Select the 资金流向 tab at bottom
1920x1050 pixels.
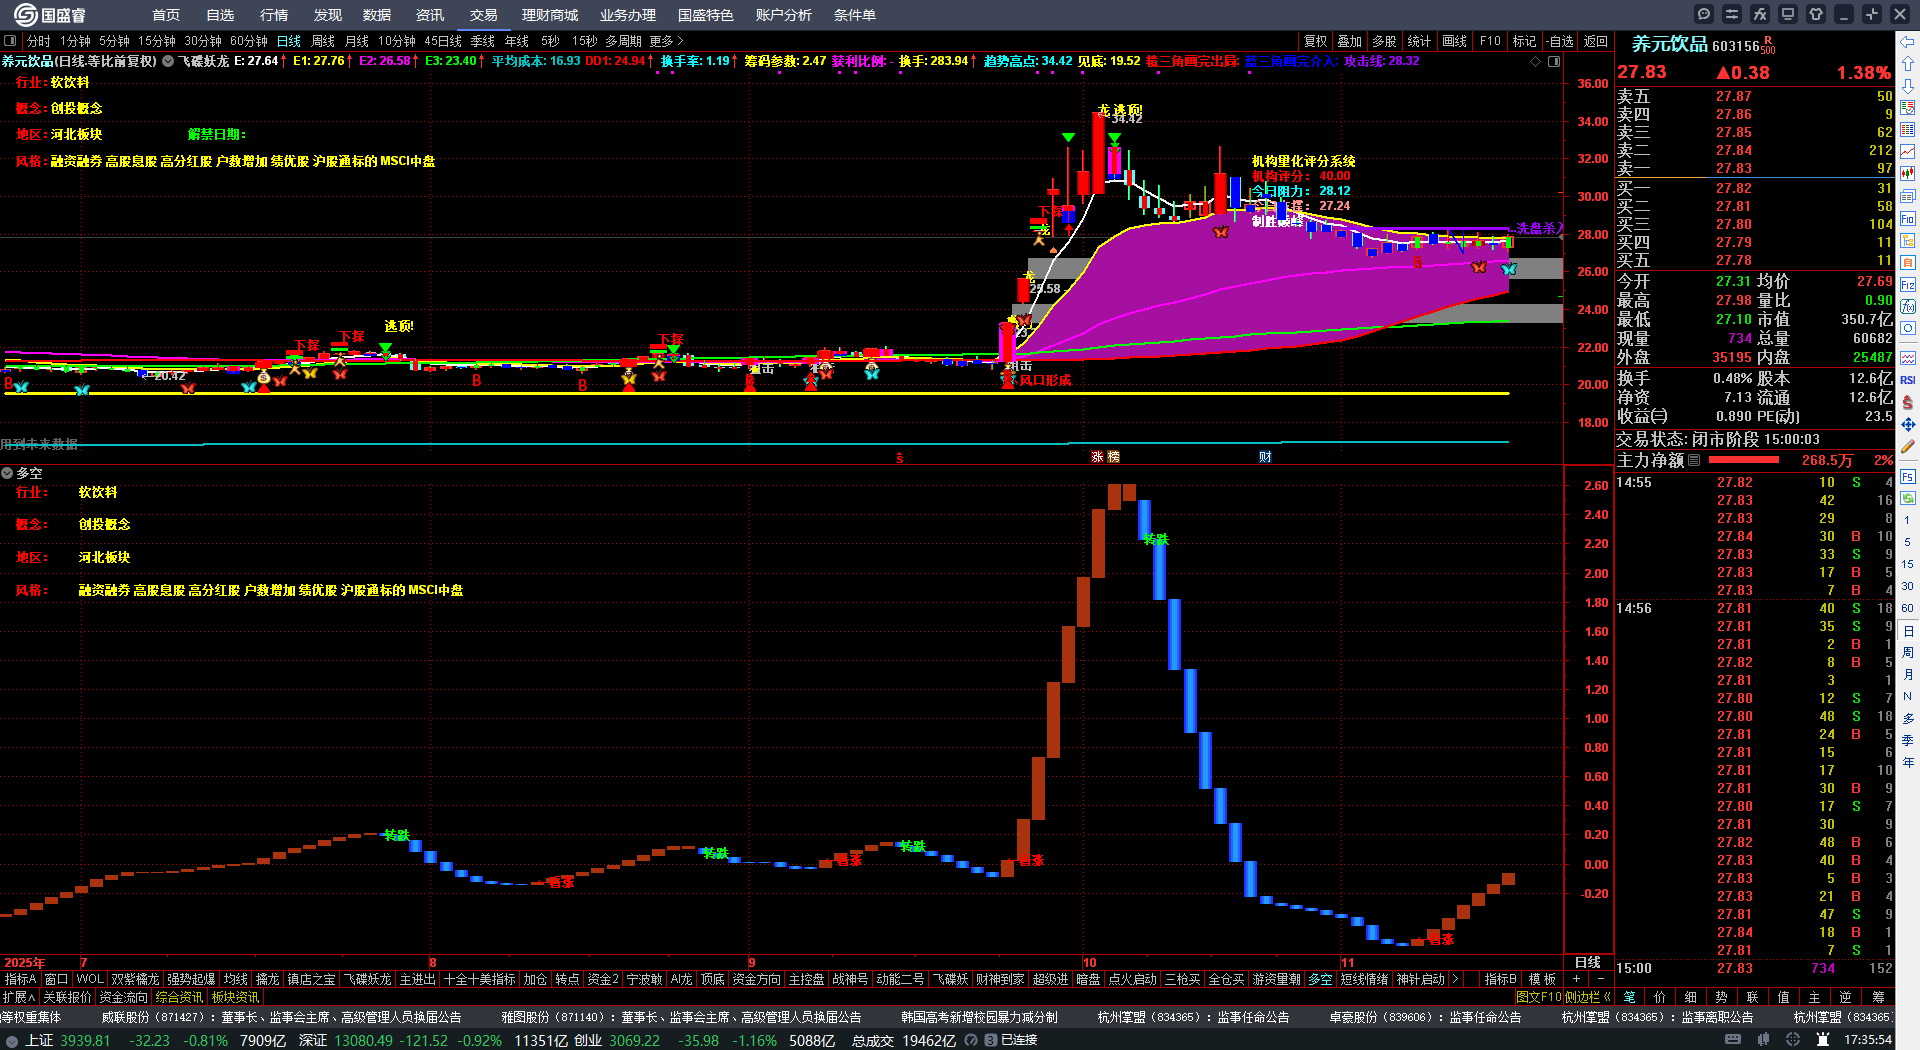click(x=123, y=997)
